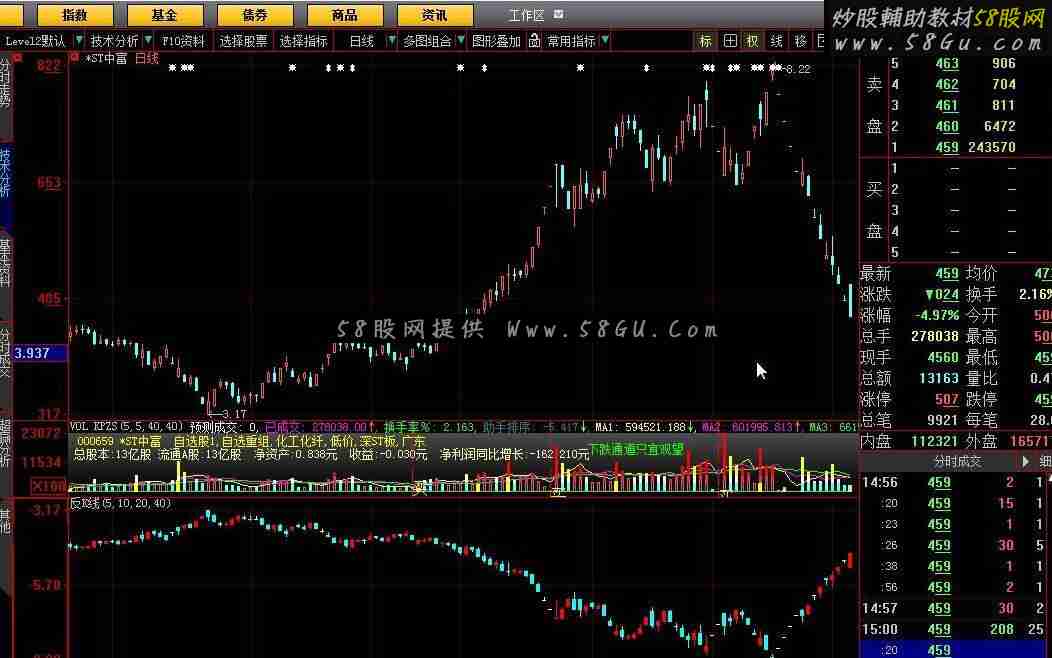Screen dimensions: 1052x658
Task: Expand the 日线 period dropdown arrow
Action: (392, 41)
